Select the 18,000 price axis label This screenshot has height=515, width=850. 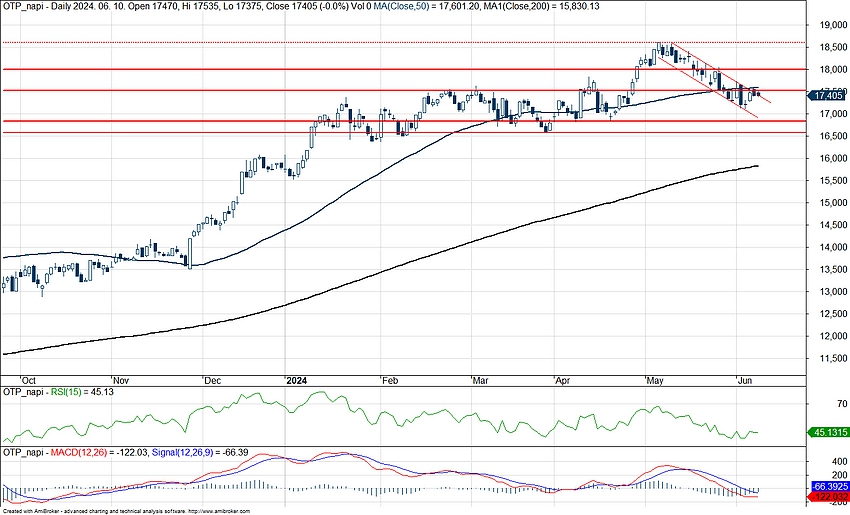coord(832,69)
